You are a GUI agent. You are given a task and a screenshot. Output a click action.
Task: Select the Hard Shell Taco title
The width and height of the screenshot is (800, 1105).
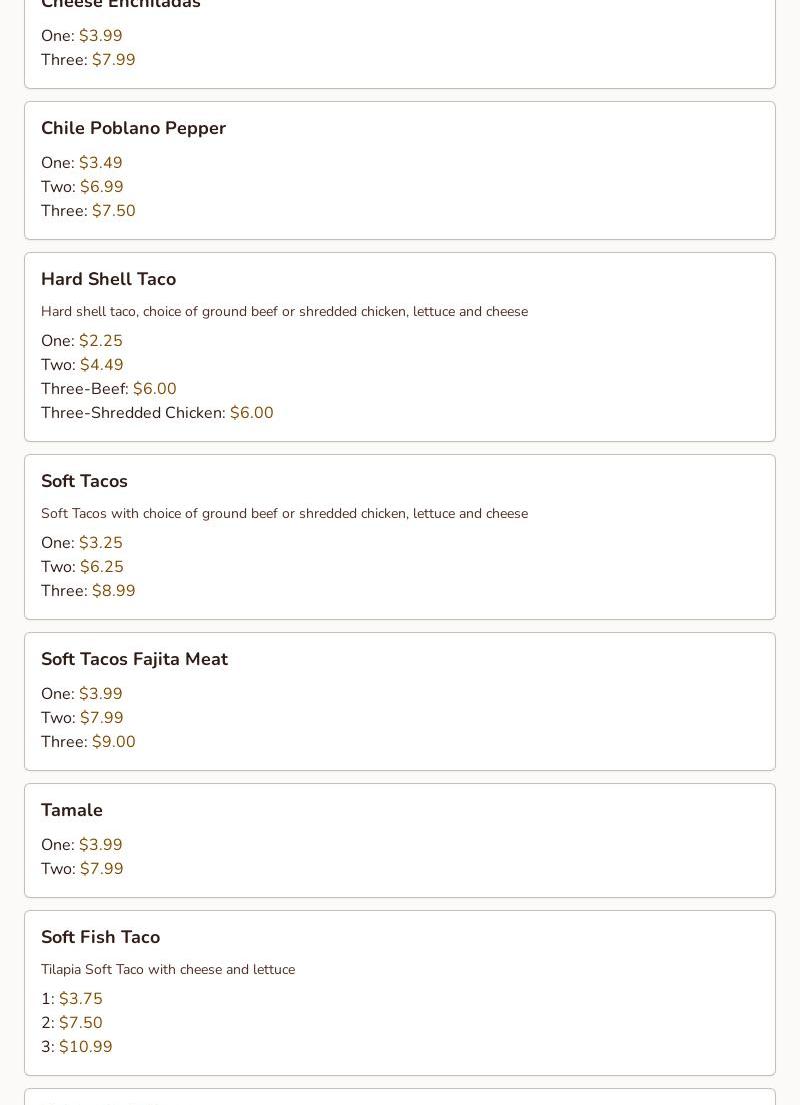tap(108, 279)
